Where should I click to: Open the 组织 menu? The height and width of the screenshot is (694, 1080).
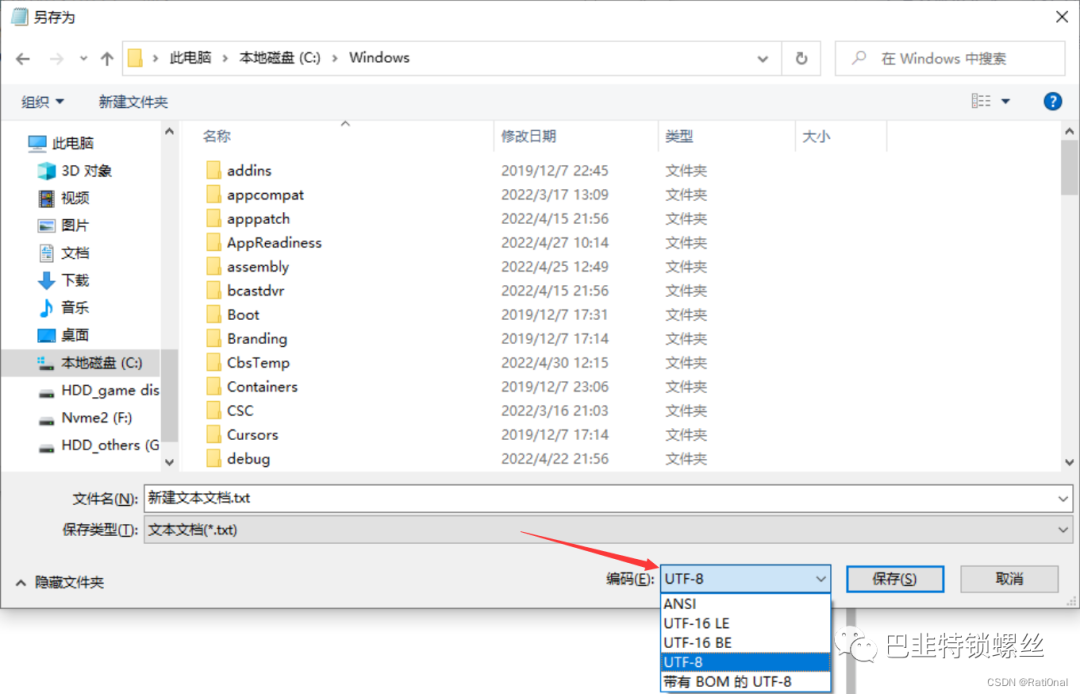pos(42,102)
